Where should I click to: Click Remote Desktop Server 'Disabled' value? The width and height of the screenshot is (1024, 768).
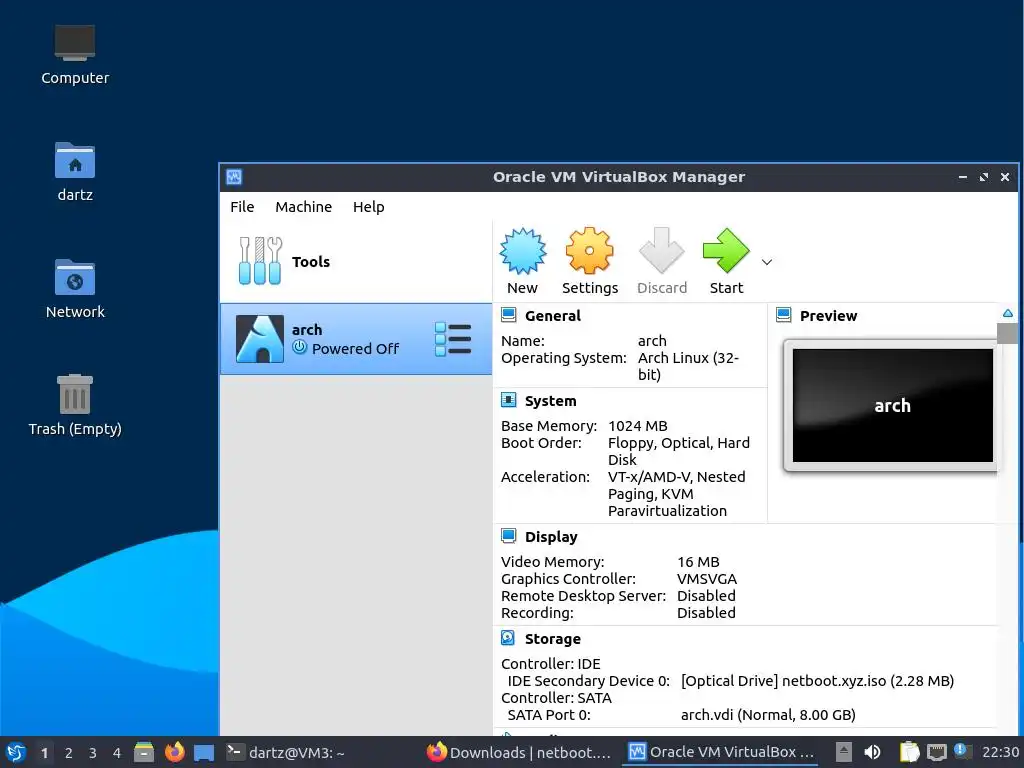(x=706, y=596)
